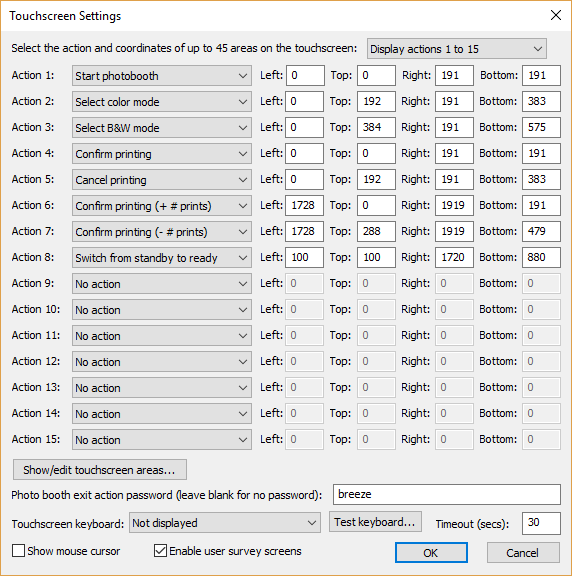Image resolution: width=572 pixels, height=576 pixels.
Task: Confirm settings with the OK button
Action: click(x=431, y=552)
